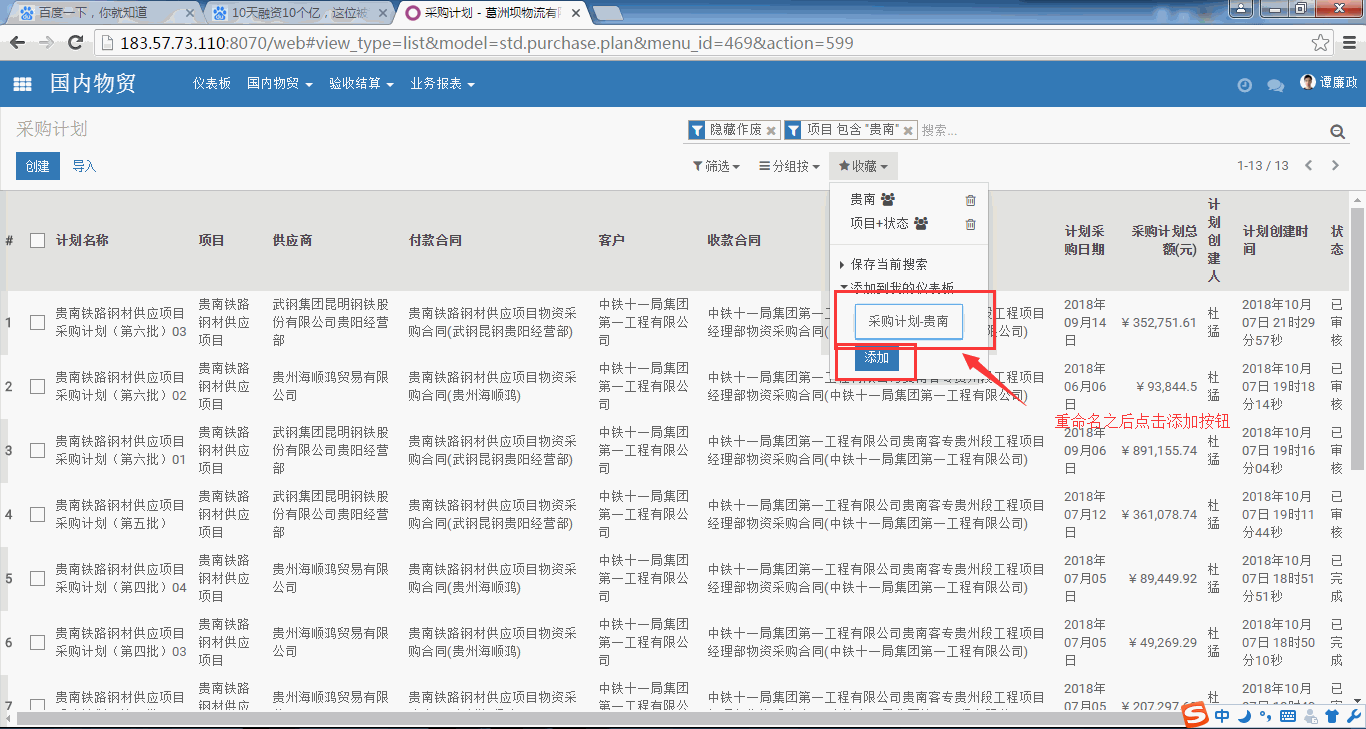Open the conversations chat icon
The image size is (1366, 729).
tap(1275, 86)
